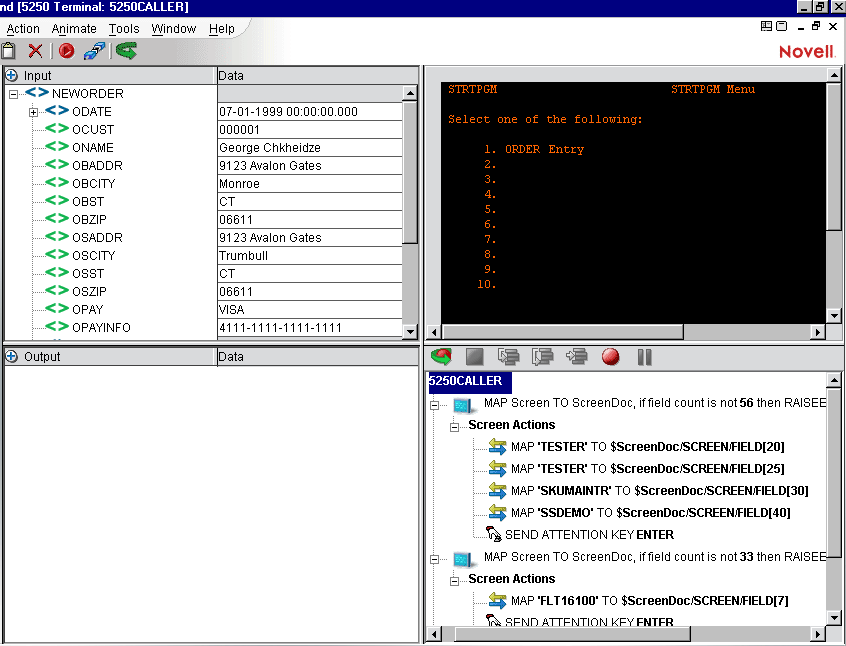846x646 pixels.
Task: Click the first step icon after the stop square
Action: point(508,357)
